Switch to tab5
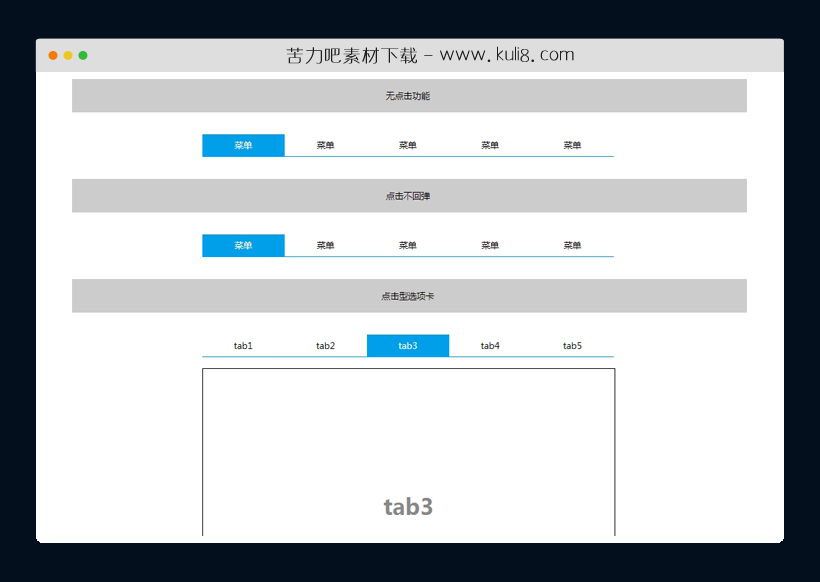The image size is (820, 582). [572, 345]
